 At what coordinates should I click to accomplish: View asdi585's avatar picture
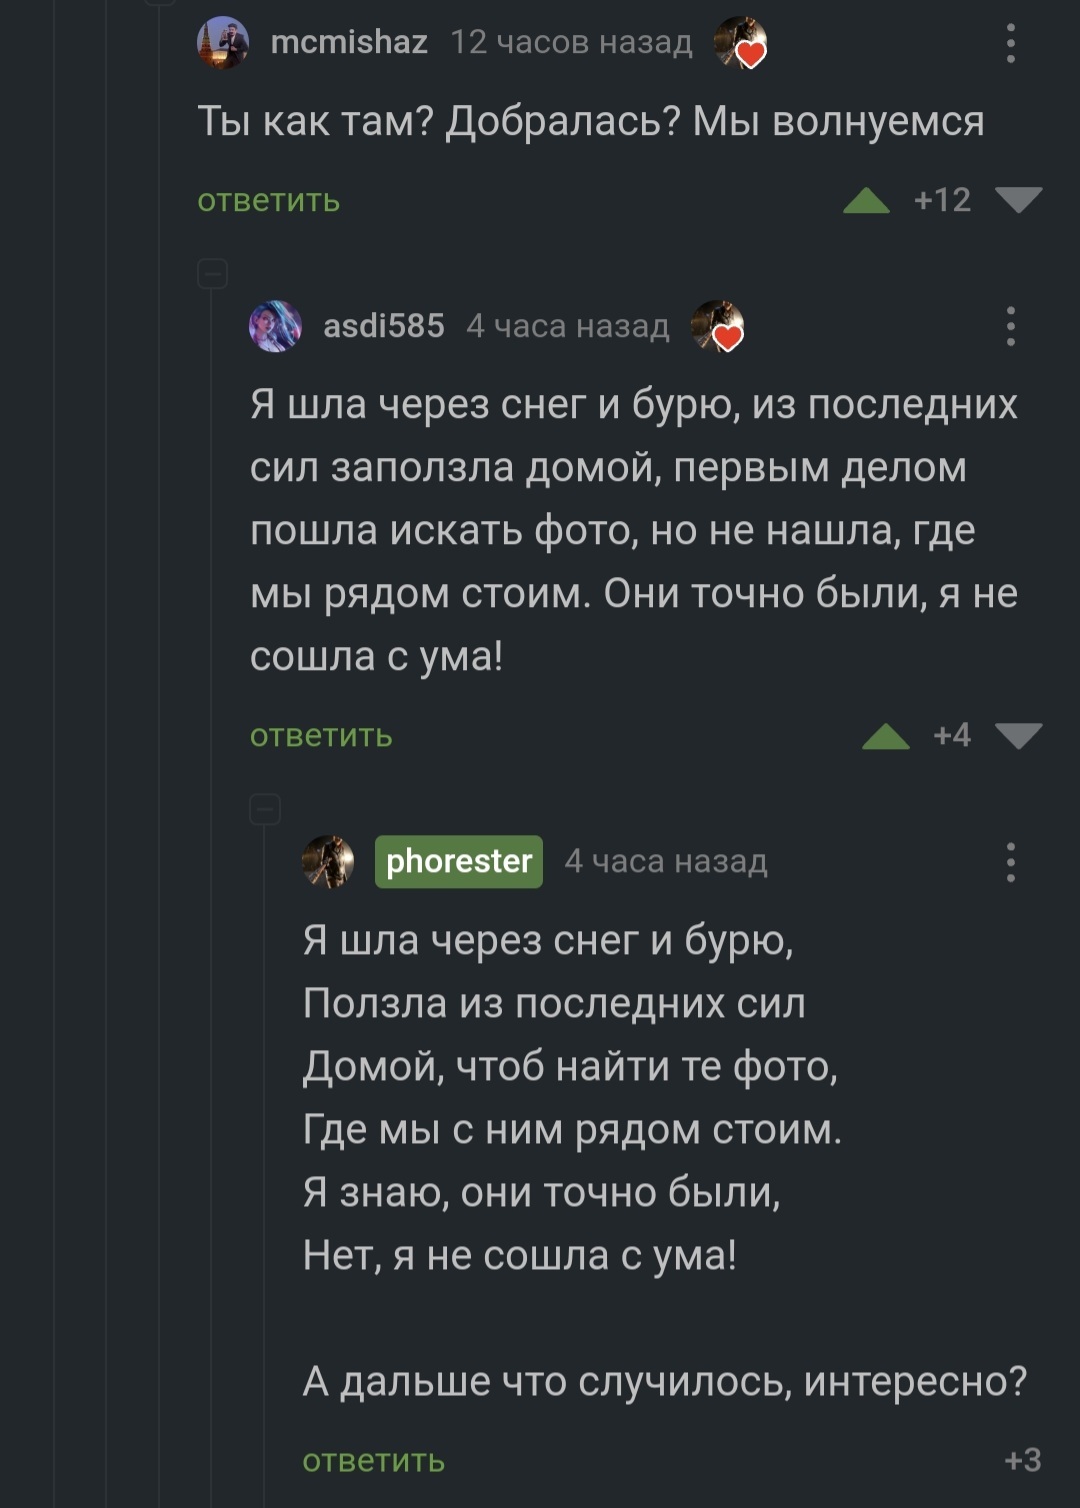click(x=275, y=326)
